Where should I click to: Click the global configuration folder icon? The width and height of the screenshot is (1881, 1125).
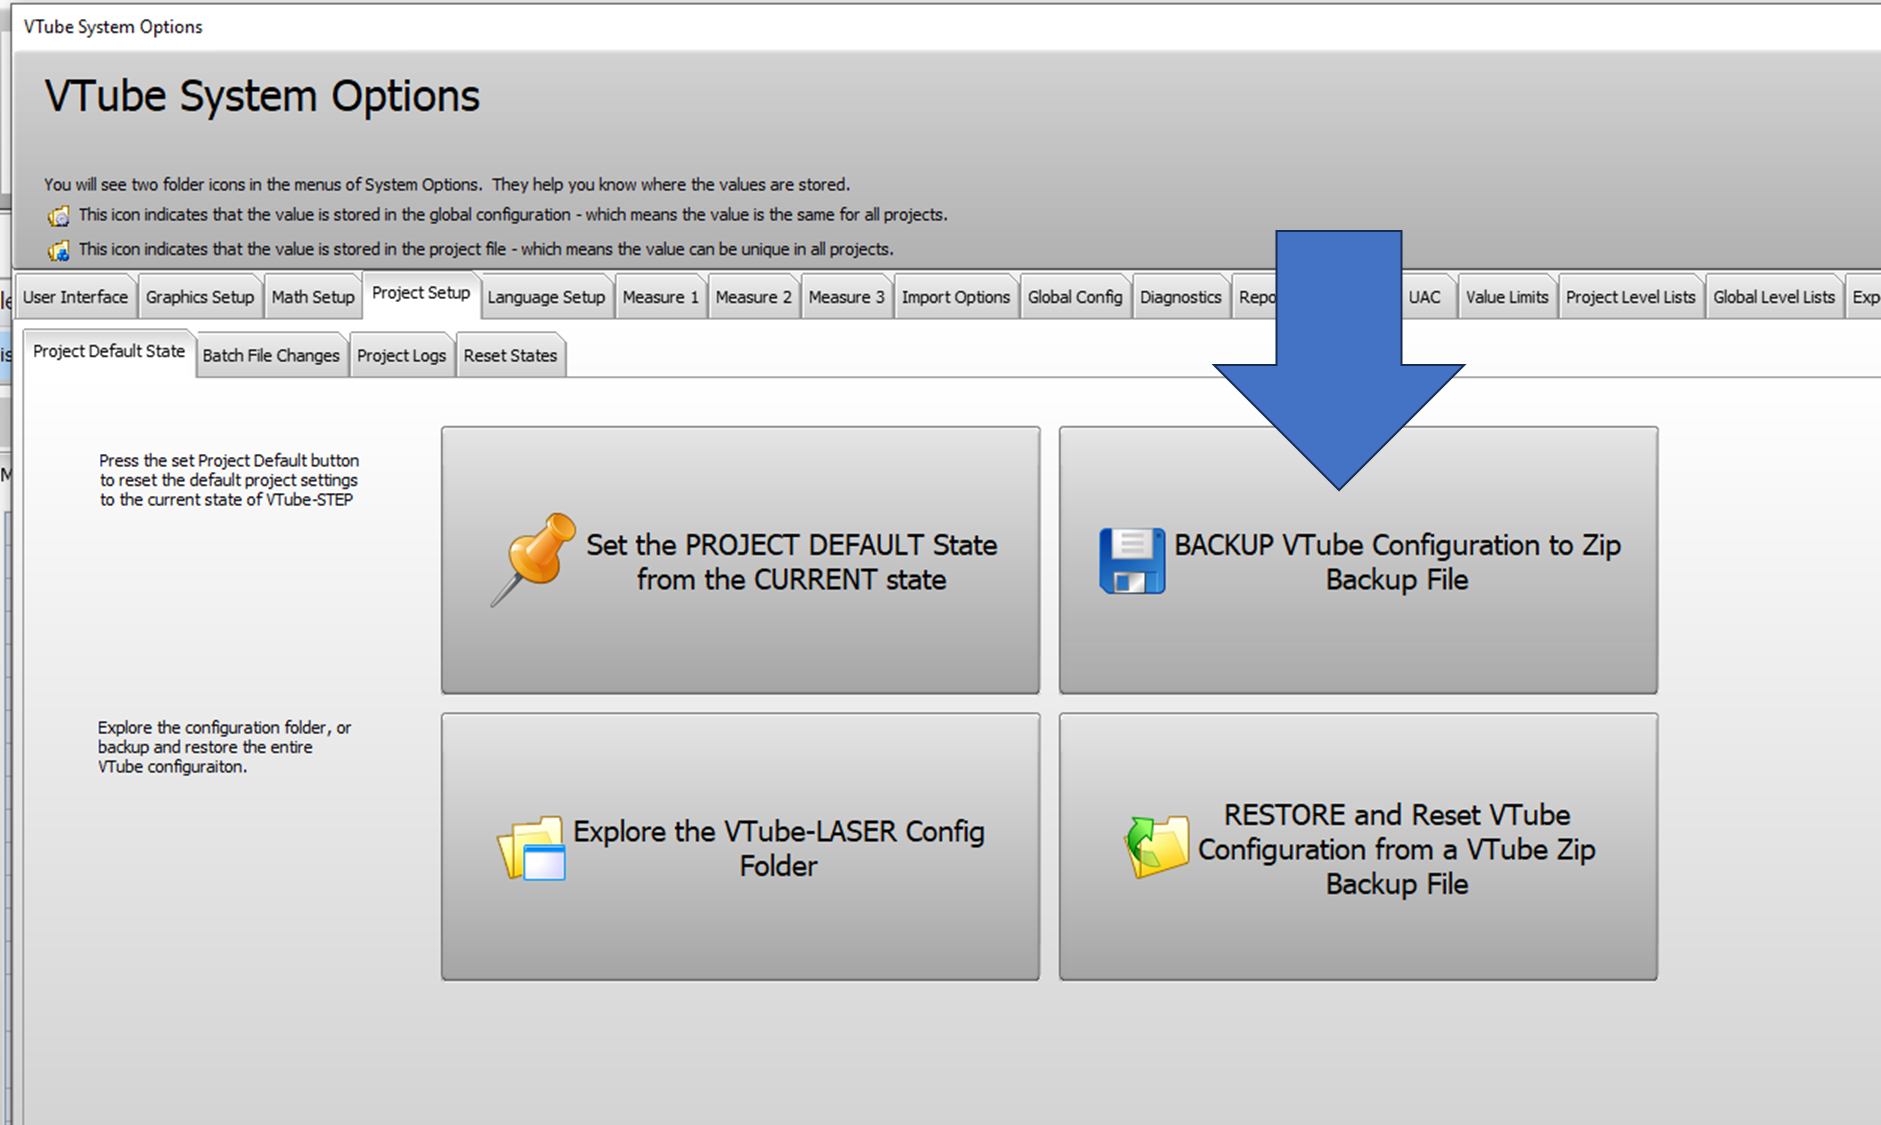[59, 215]
